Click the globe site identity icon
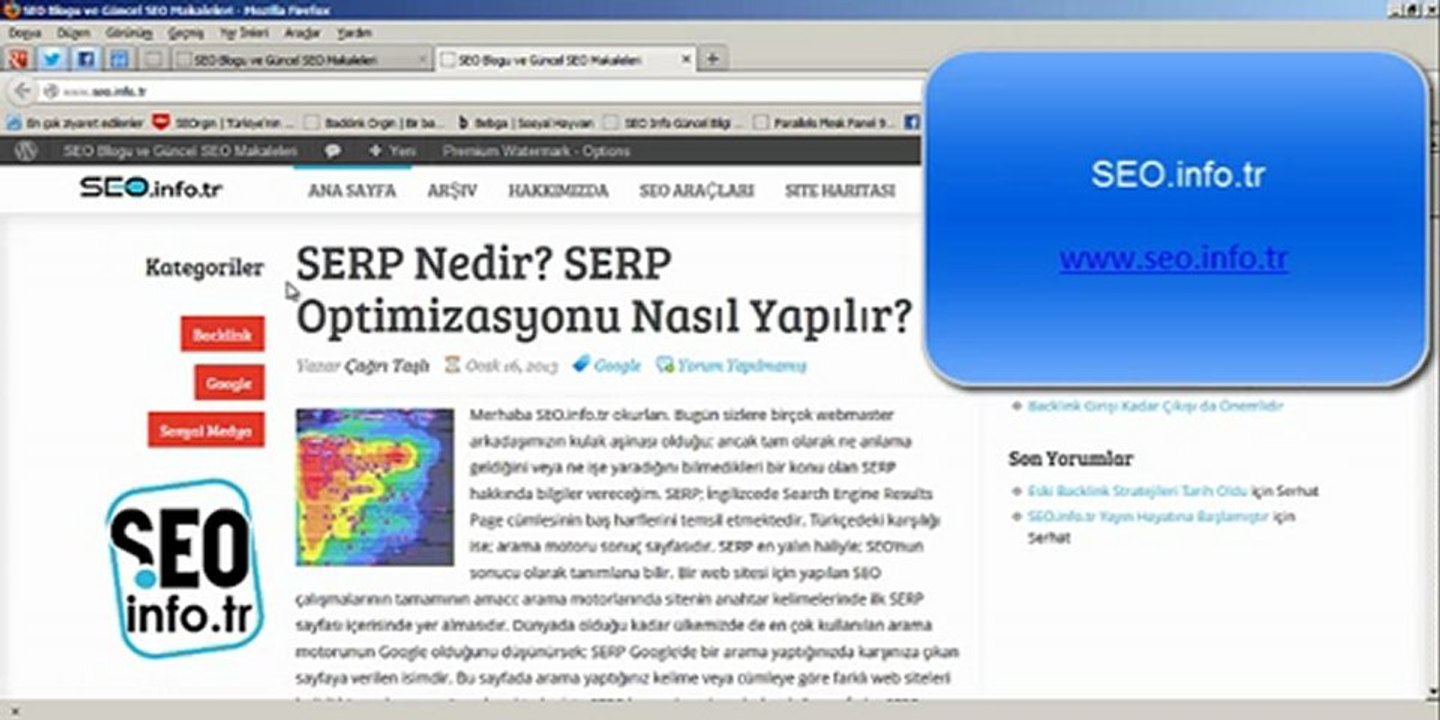Image resolution: width=1440 pixels, height=720 pixels. pos(50,91)
